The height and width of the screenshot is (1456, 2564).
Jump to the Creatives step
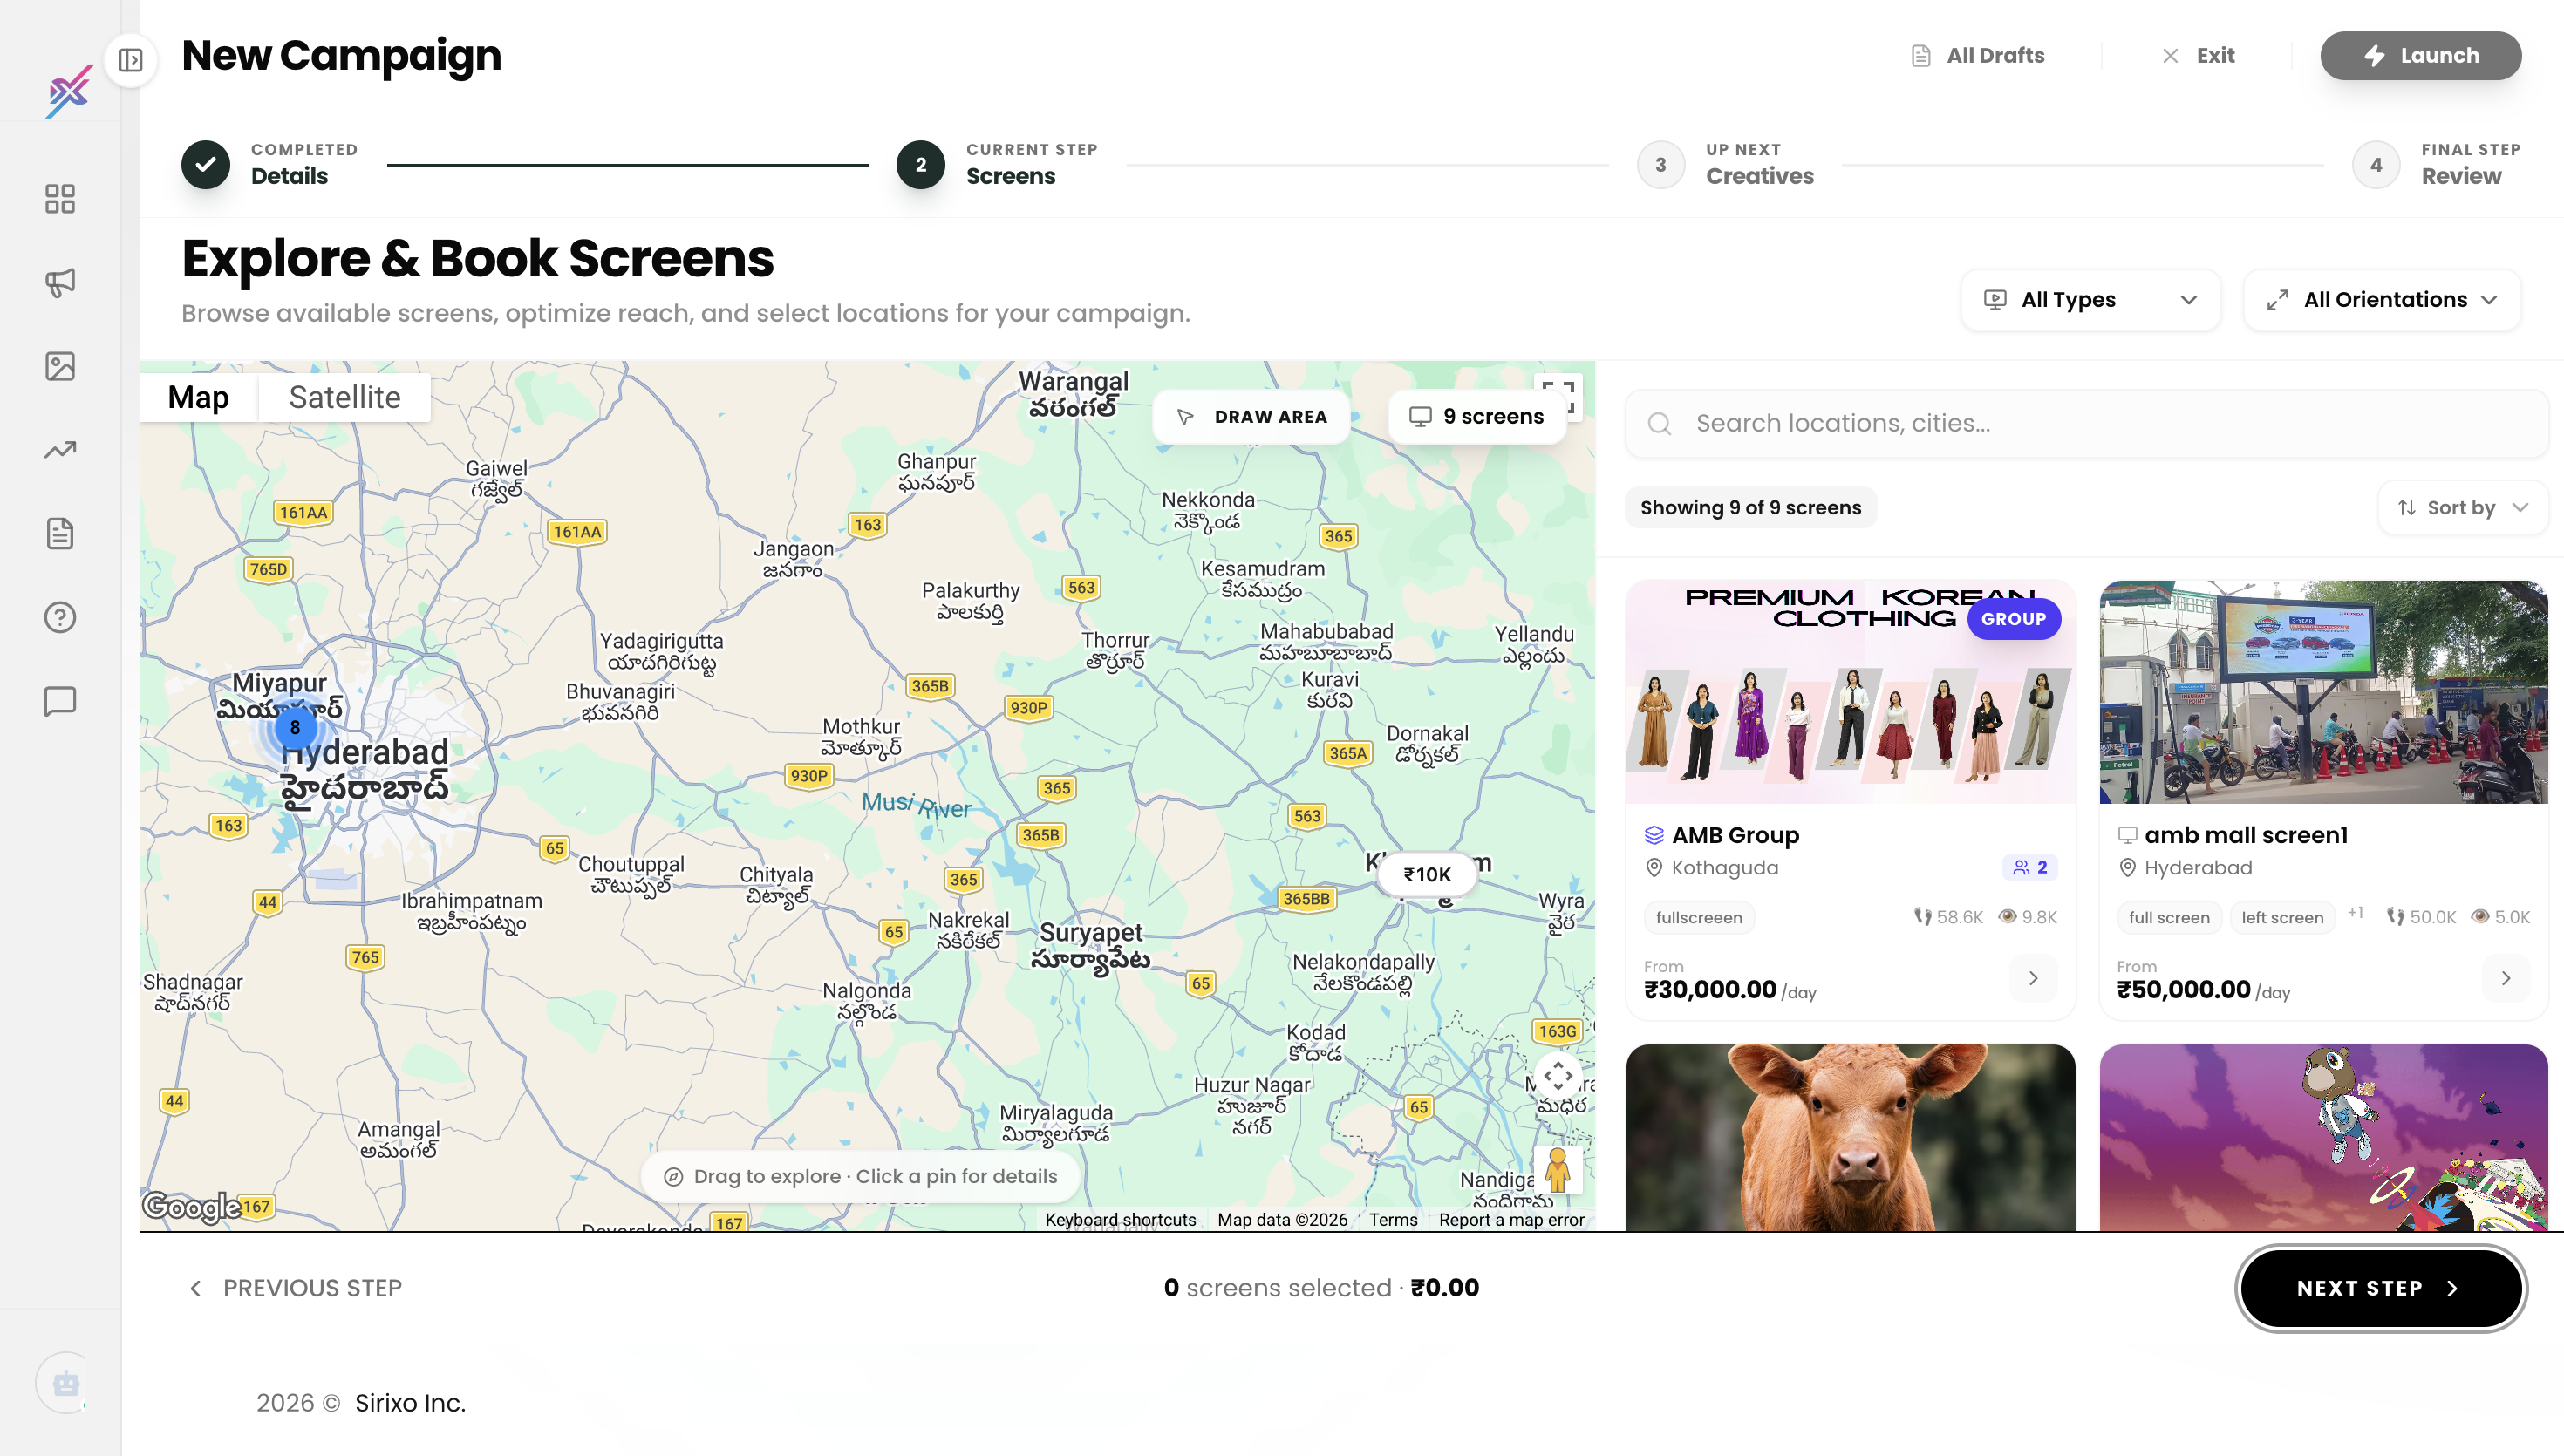[x=1726, y=165]
